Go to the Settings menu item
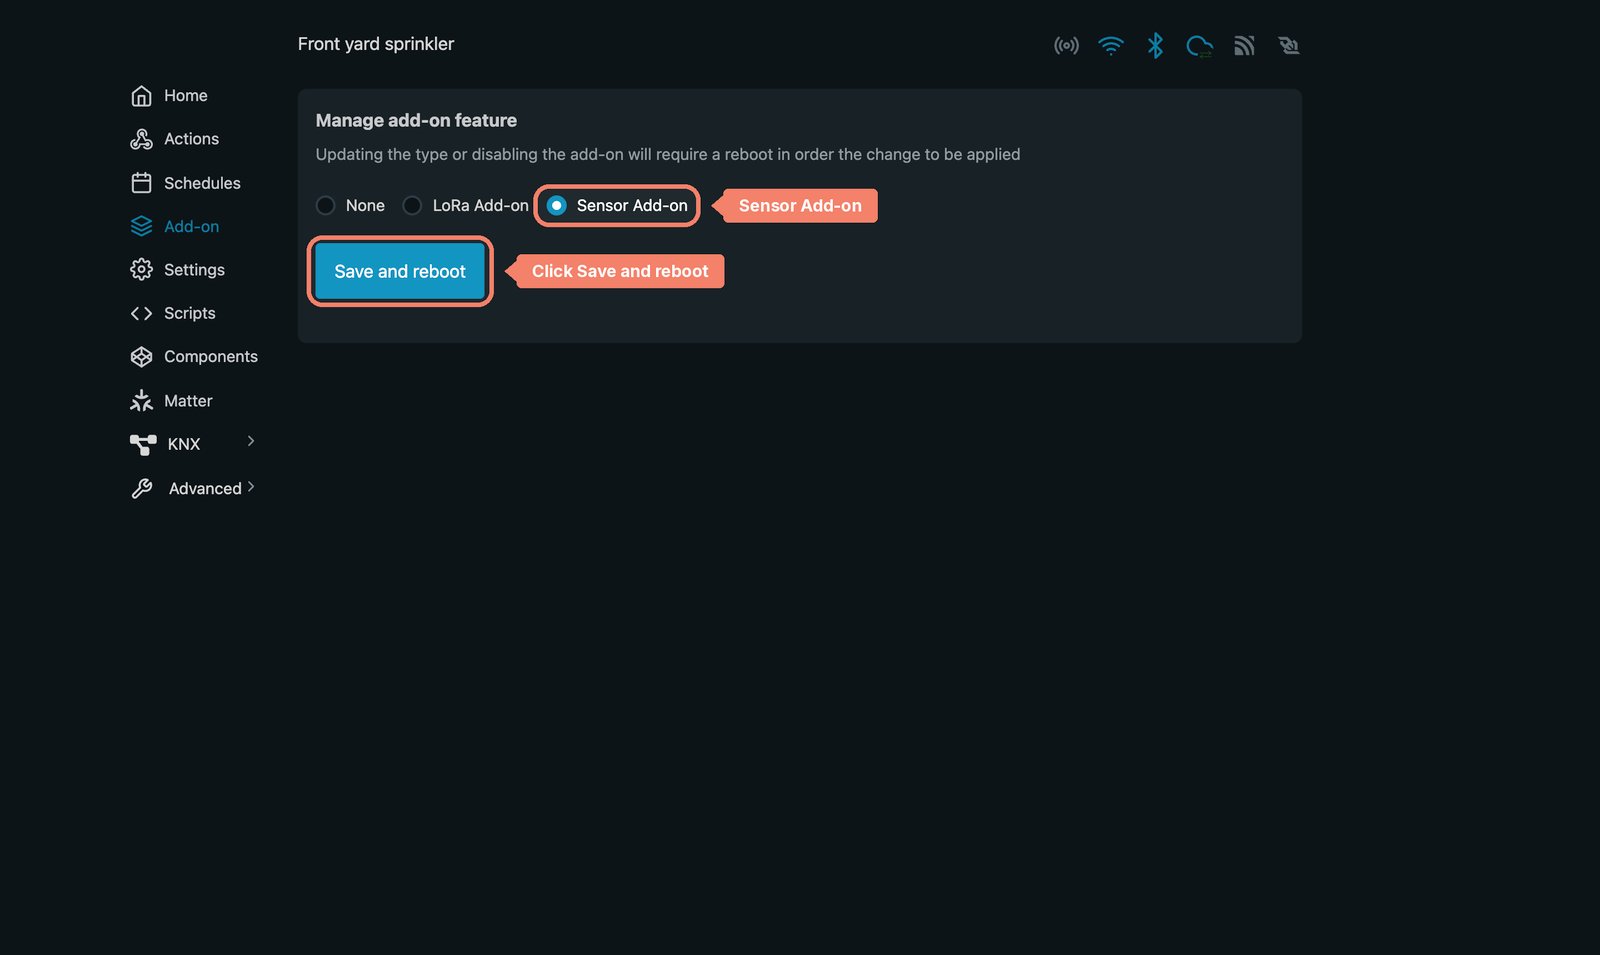The width and height of the screenshot is (1600, 955). (178, 270)
